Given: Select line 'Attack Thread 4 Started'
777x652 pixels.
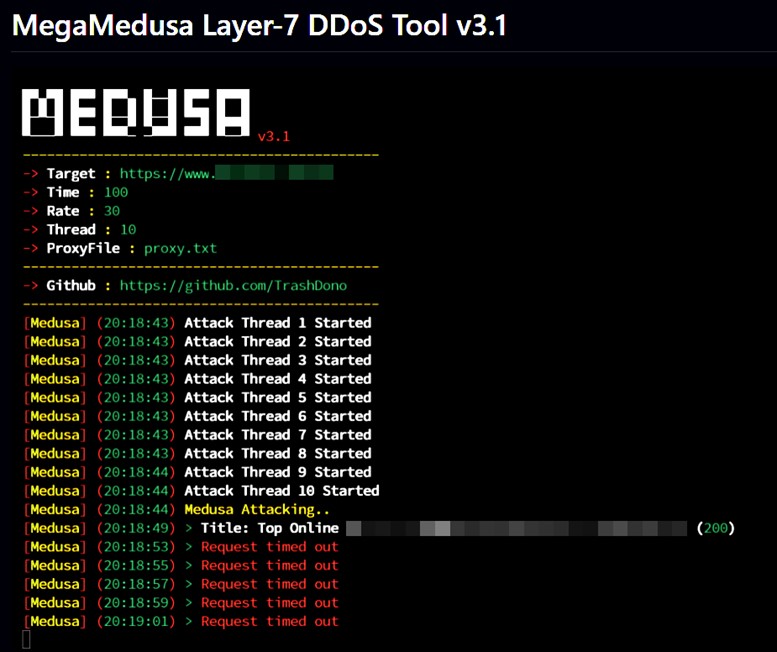Looking at the screenshot, I should tap(278, 379).
